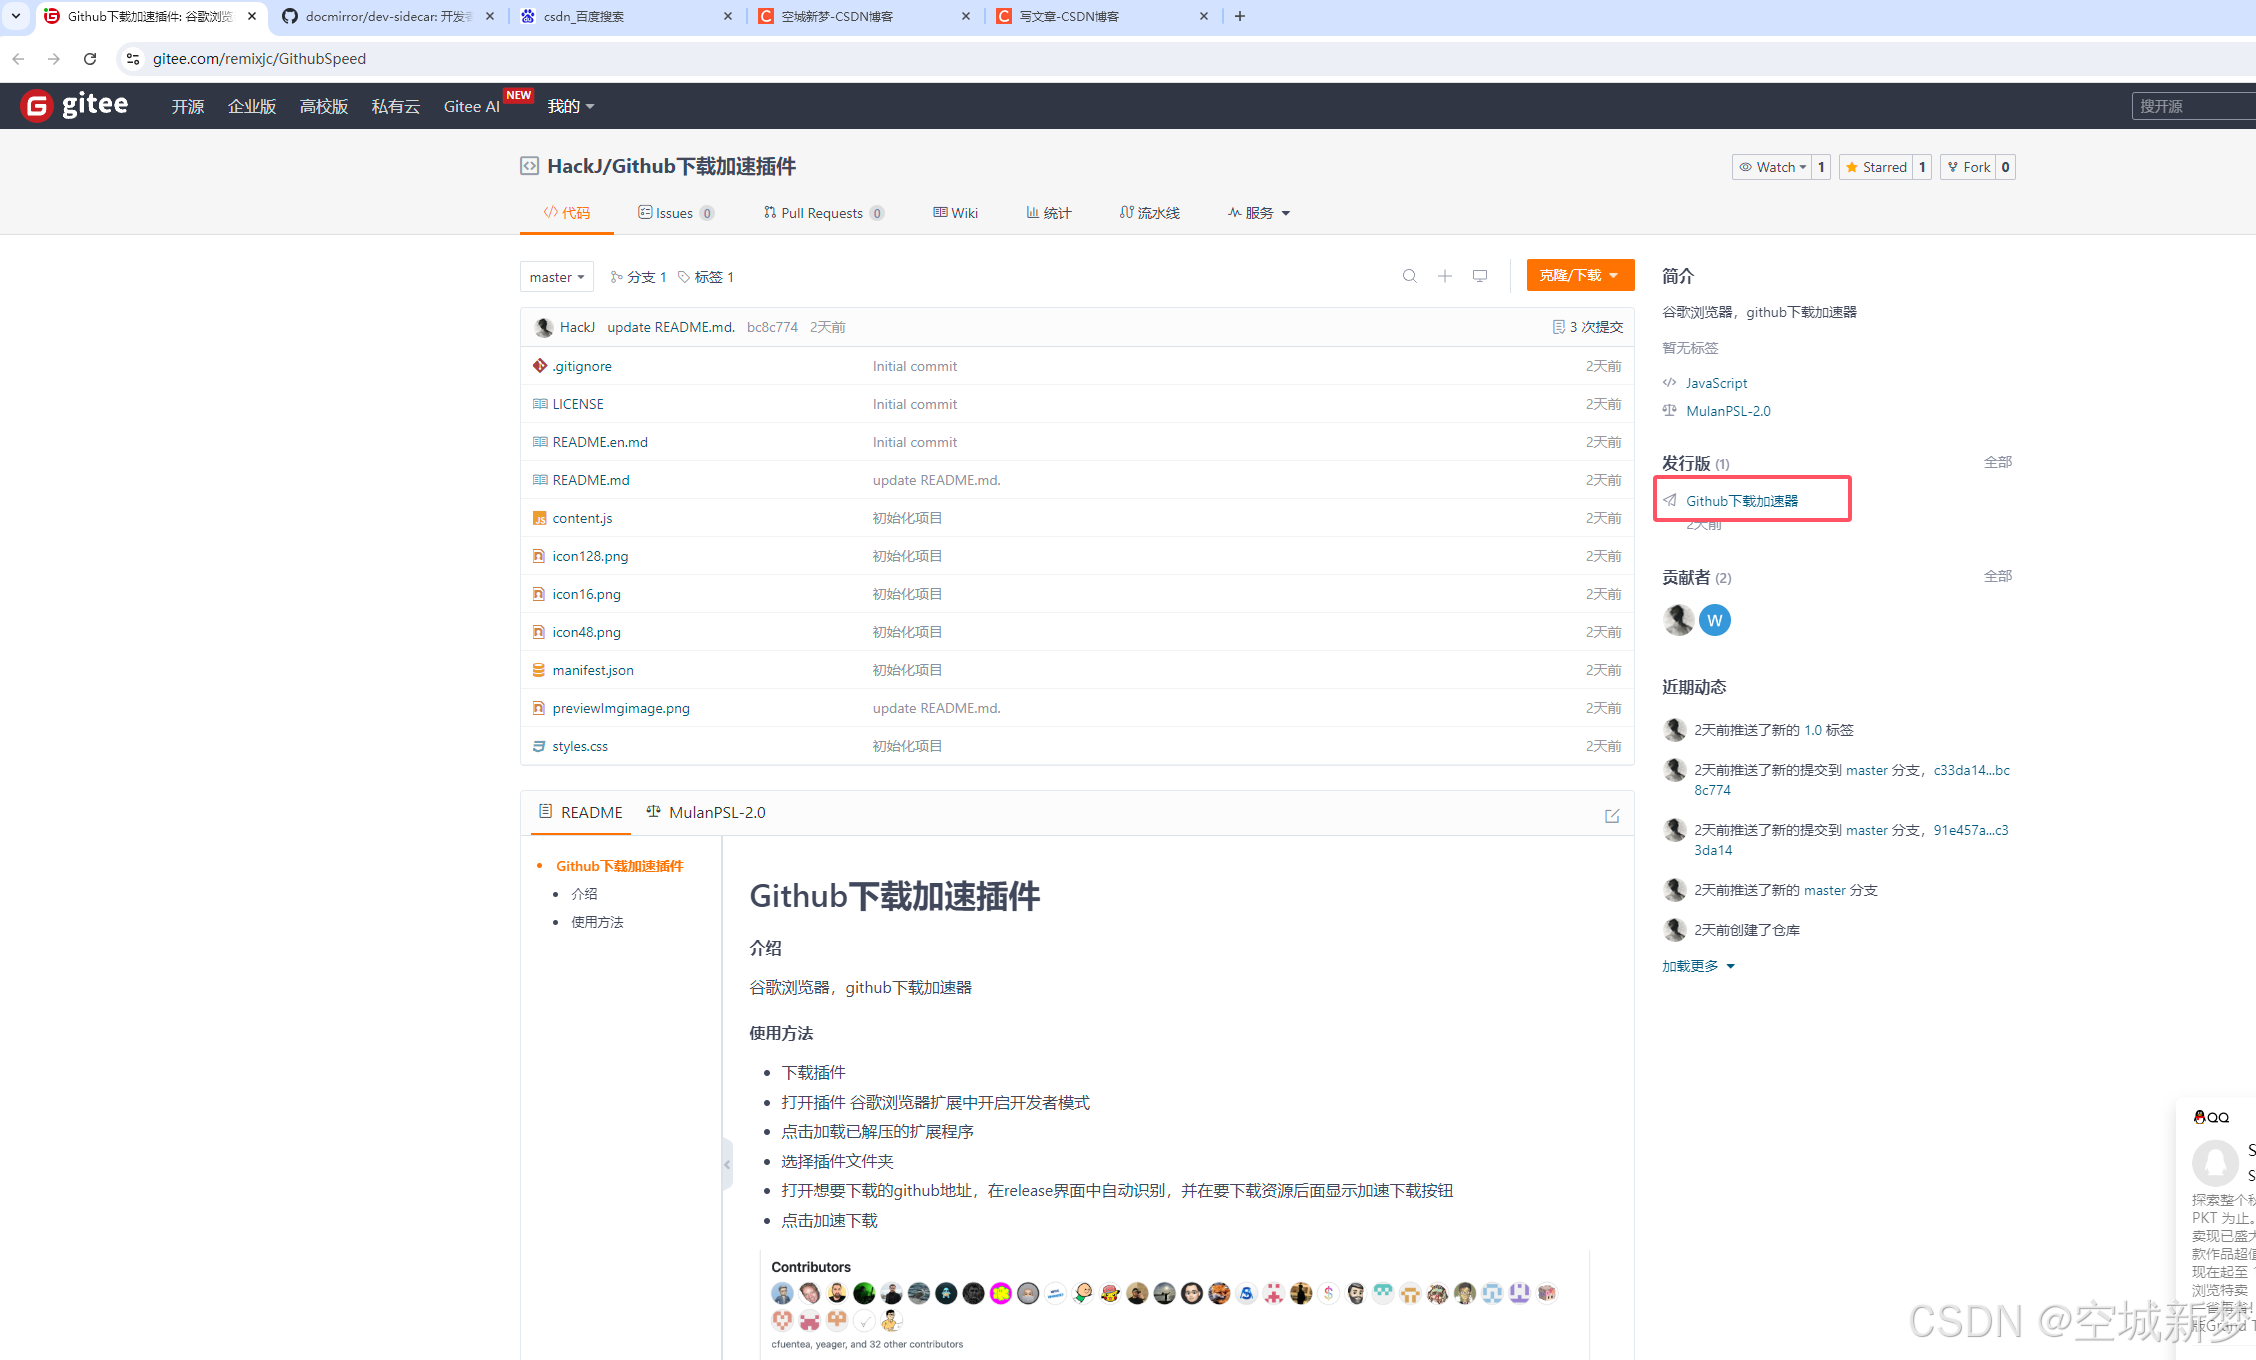Screen dimensions: 2256x1360
Task: Open the Github下载加速器 release link
Action: (x=1741, y=501)
